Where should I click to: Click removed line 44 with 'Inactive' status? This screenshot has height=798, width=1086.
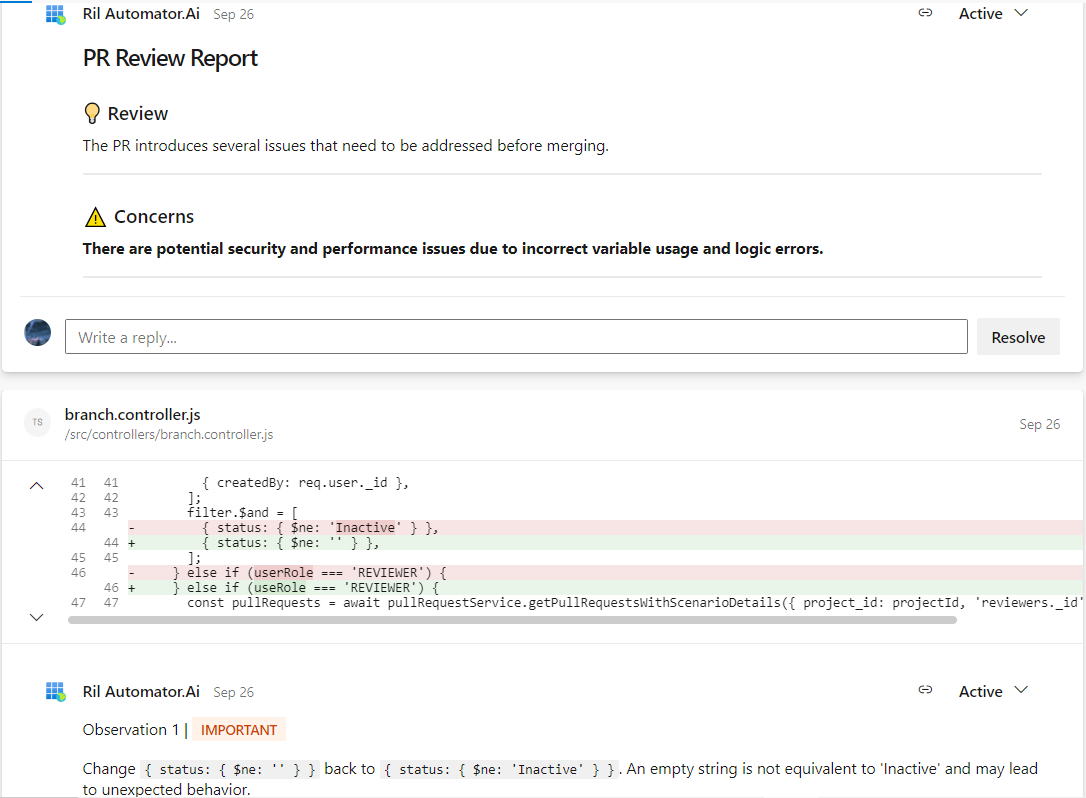pos(605,528)
